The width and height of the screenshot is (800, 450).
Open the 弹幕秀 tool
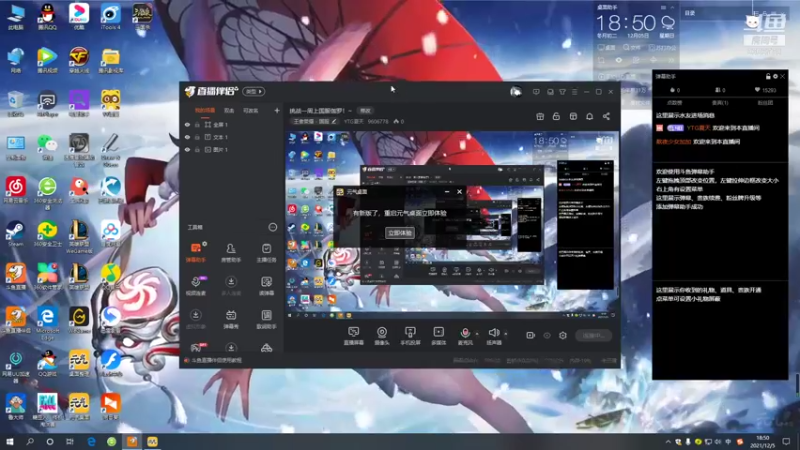[x=231, y=319]
